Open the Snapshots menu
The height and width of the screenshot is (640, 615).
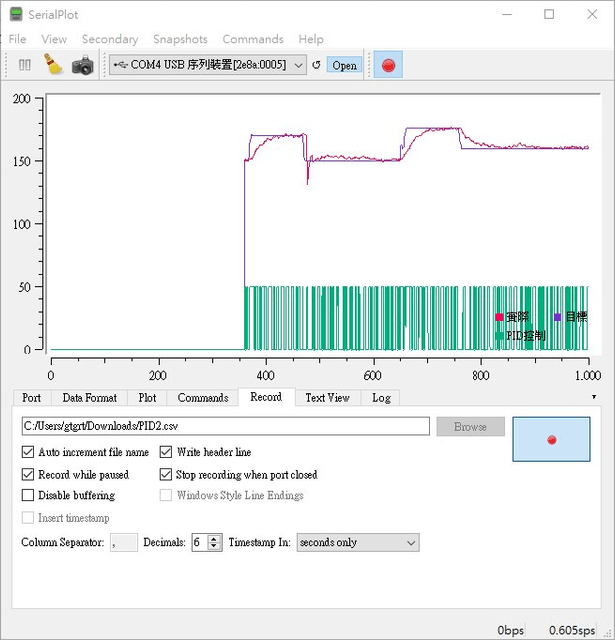coord(180,39)
